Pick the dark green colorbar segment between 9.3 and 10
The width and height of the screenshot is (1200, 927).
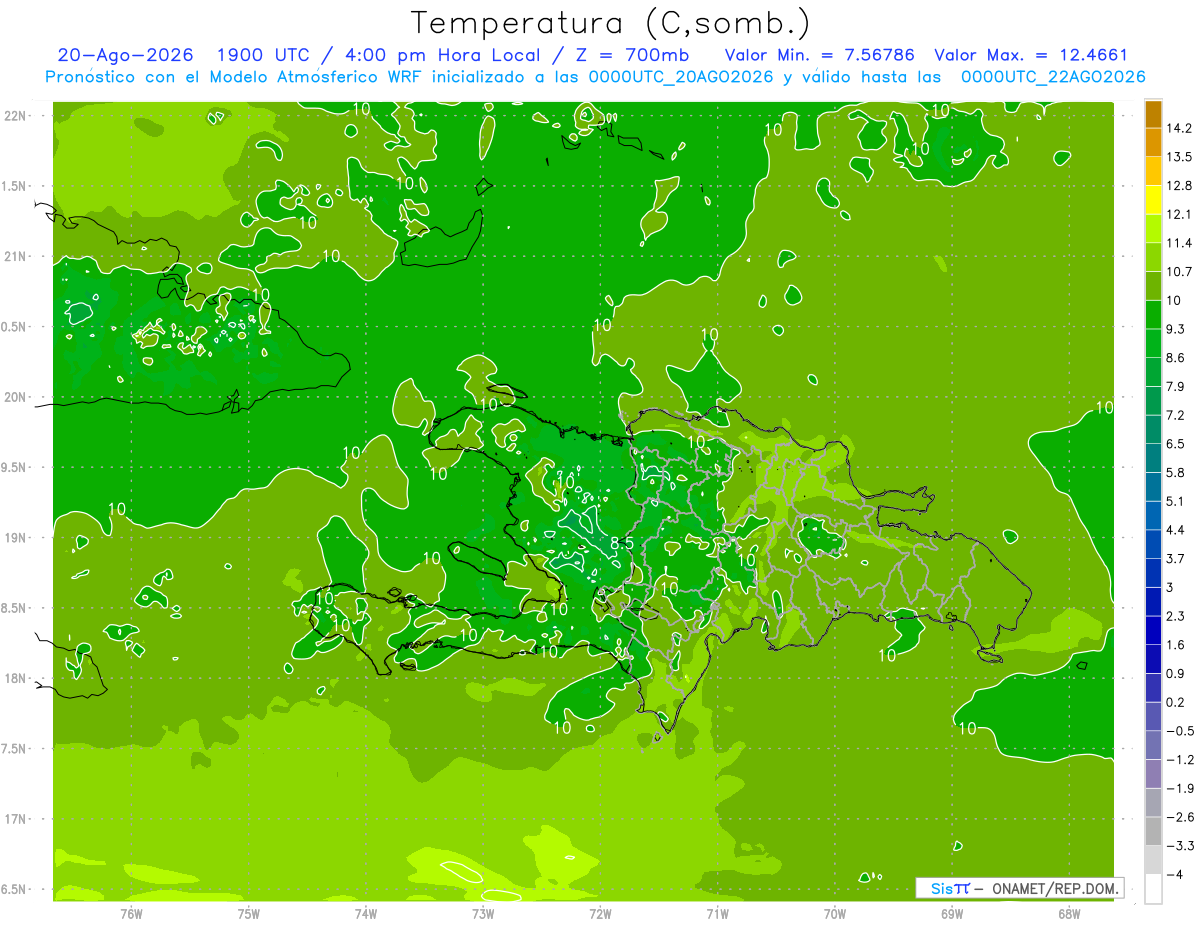click(x=1153, y=314)
